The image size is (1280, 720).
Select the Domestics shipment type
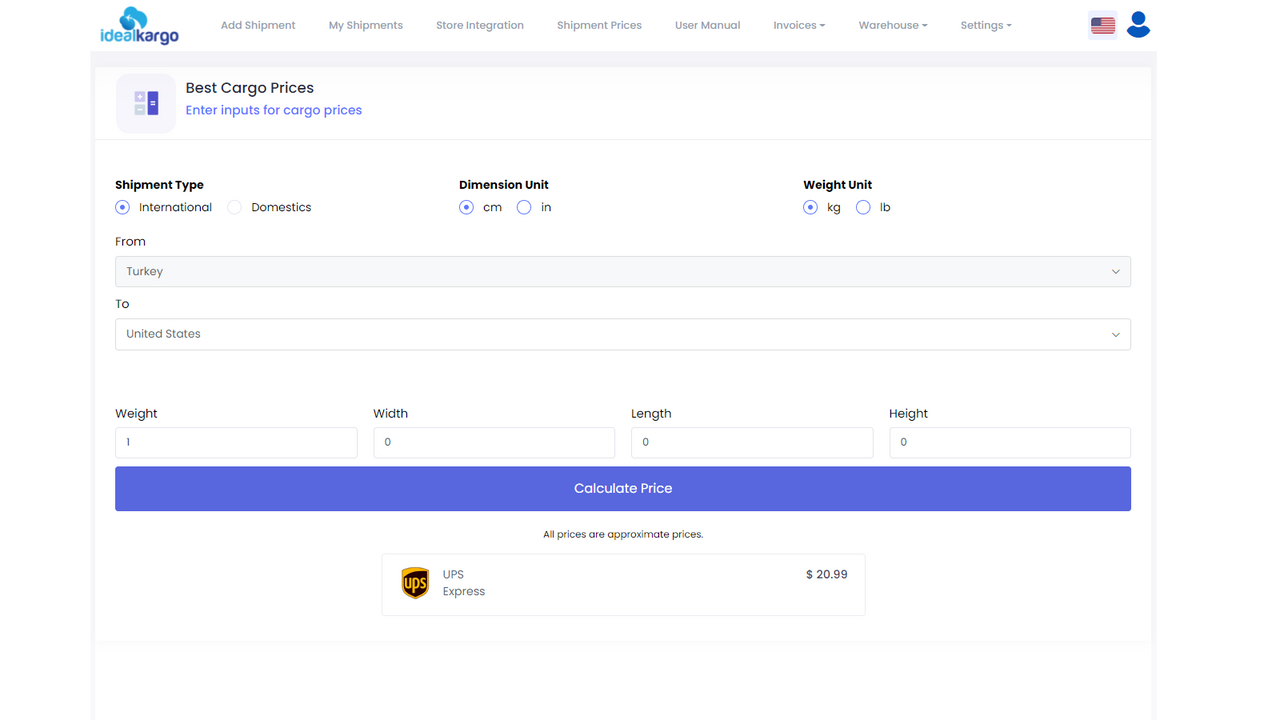(234, 207)
